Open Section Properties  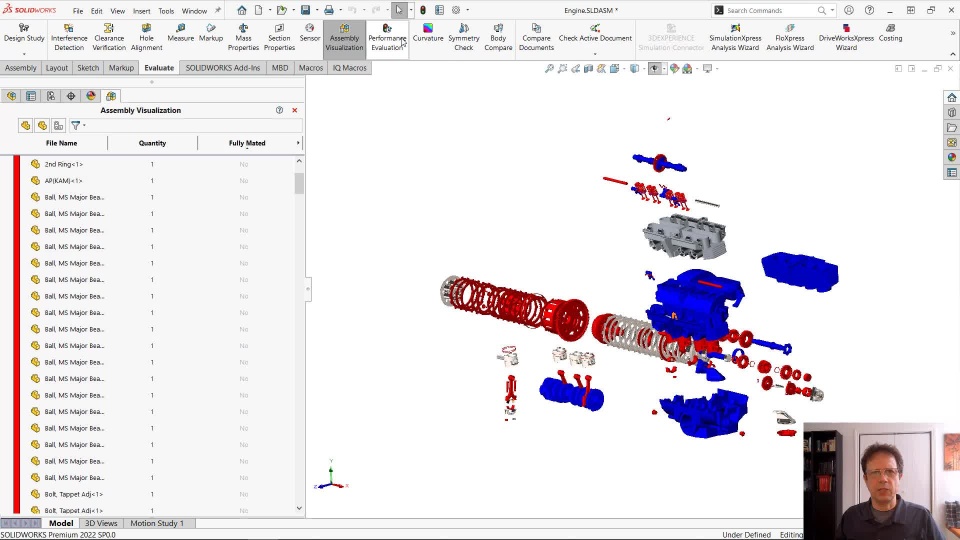click(x=279, y=37)
